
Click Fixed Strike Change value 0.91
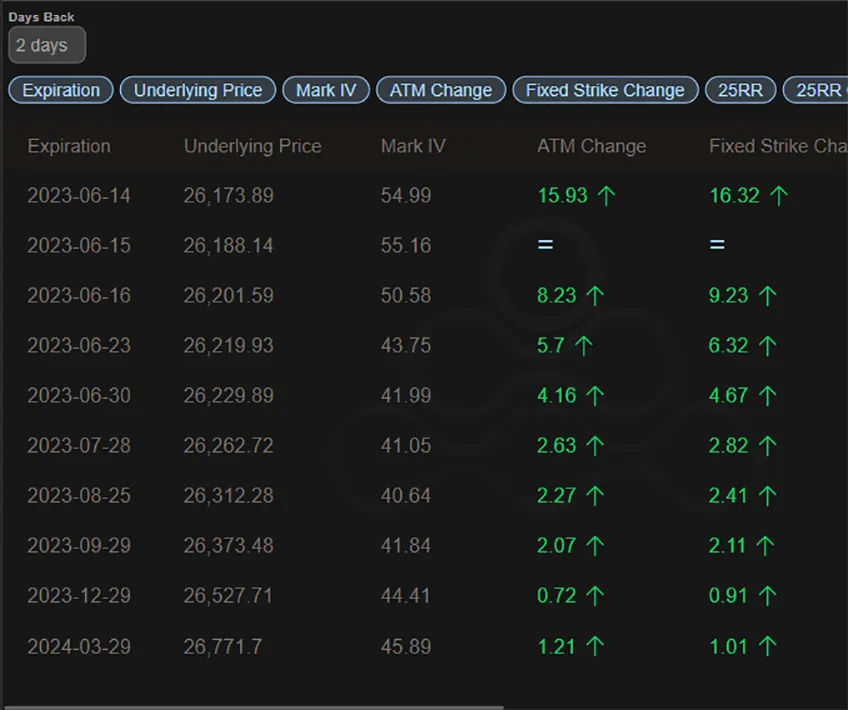(x=728, y=595)
